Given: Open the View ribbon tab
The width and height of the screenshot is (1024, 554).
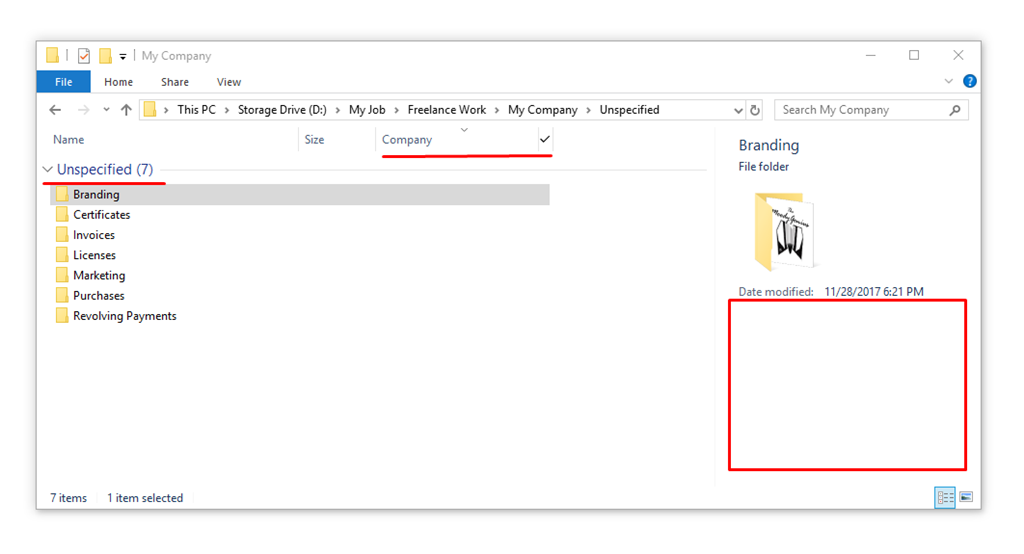Looking at the screenshot, I should pos(229,82).
